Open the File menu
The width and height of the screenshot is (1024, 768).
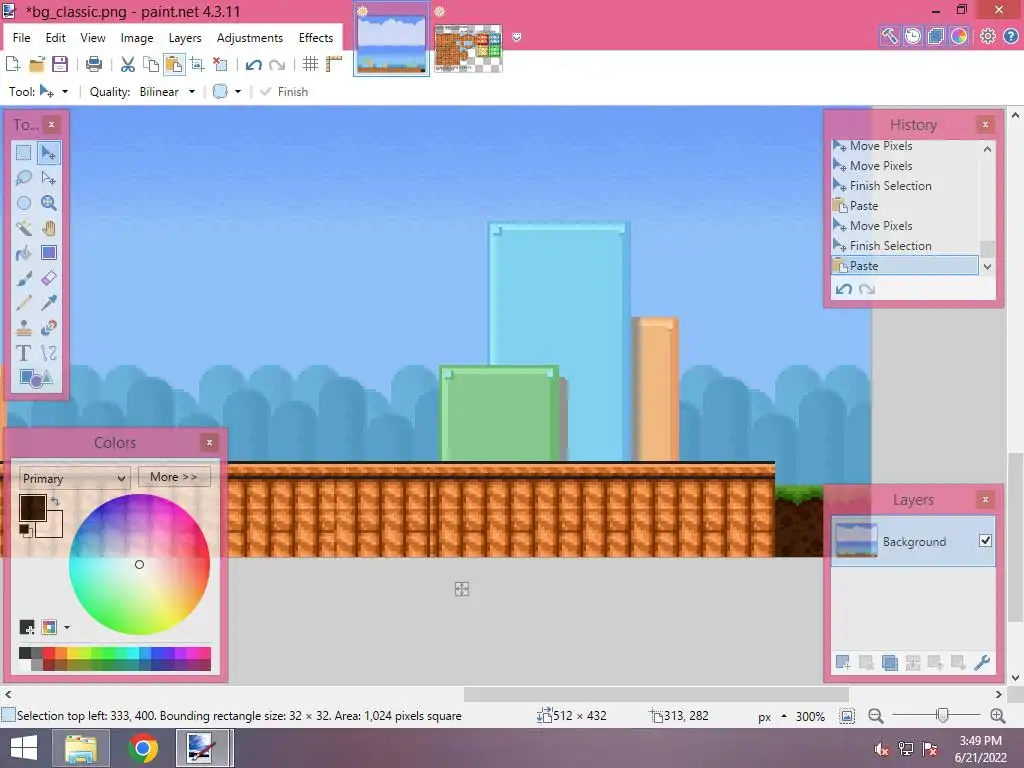22,38
